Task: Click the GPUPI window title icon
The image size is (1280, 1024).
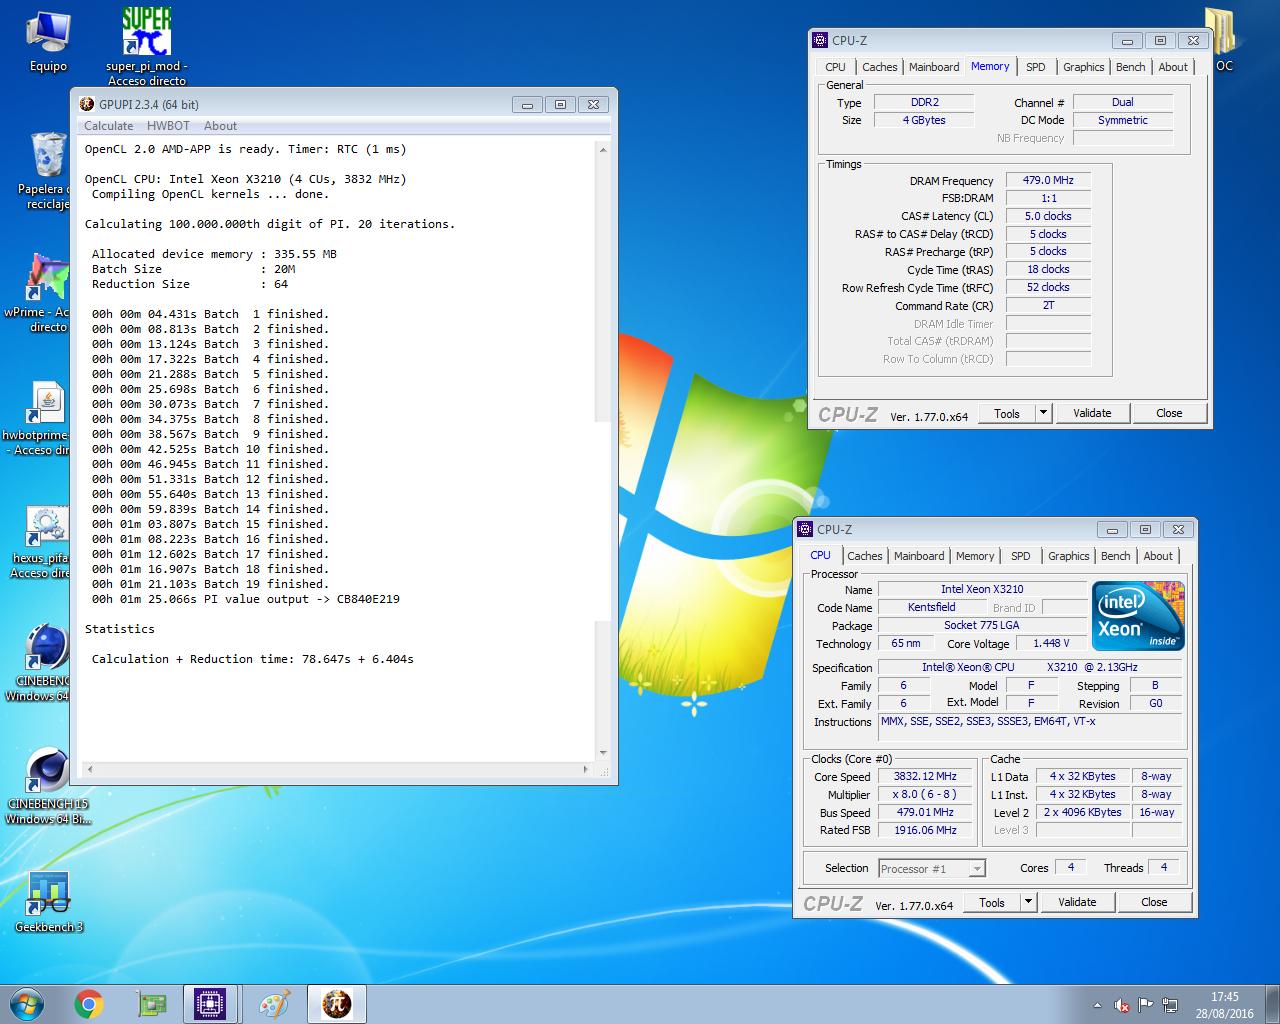Action: point(88,104)
